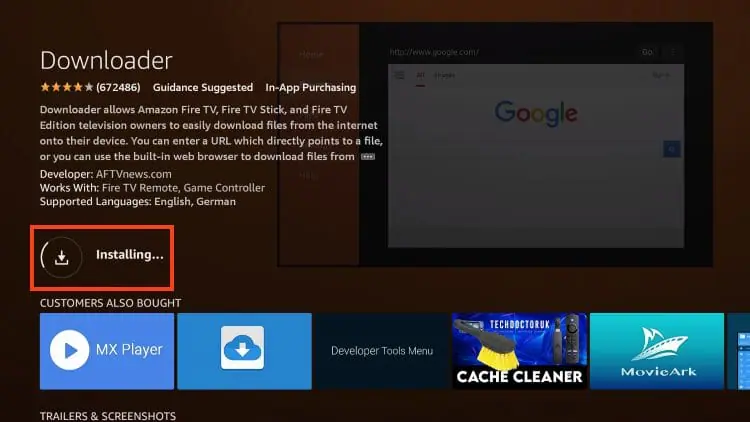Click the hamburger menu icon in browser preview

[400, 74]
